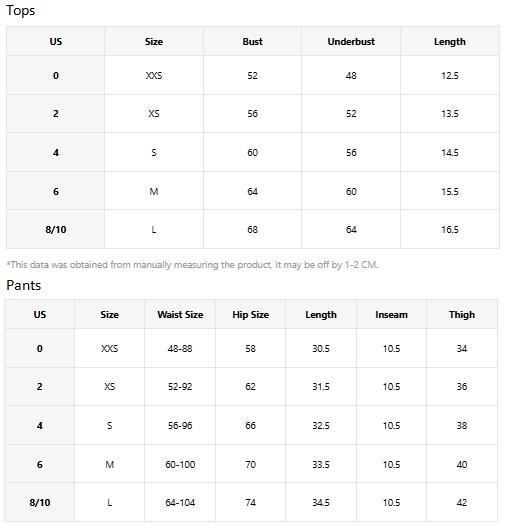
Task: Select the Inseam column header
Action: [391, 314]
